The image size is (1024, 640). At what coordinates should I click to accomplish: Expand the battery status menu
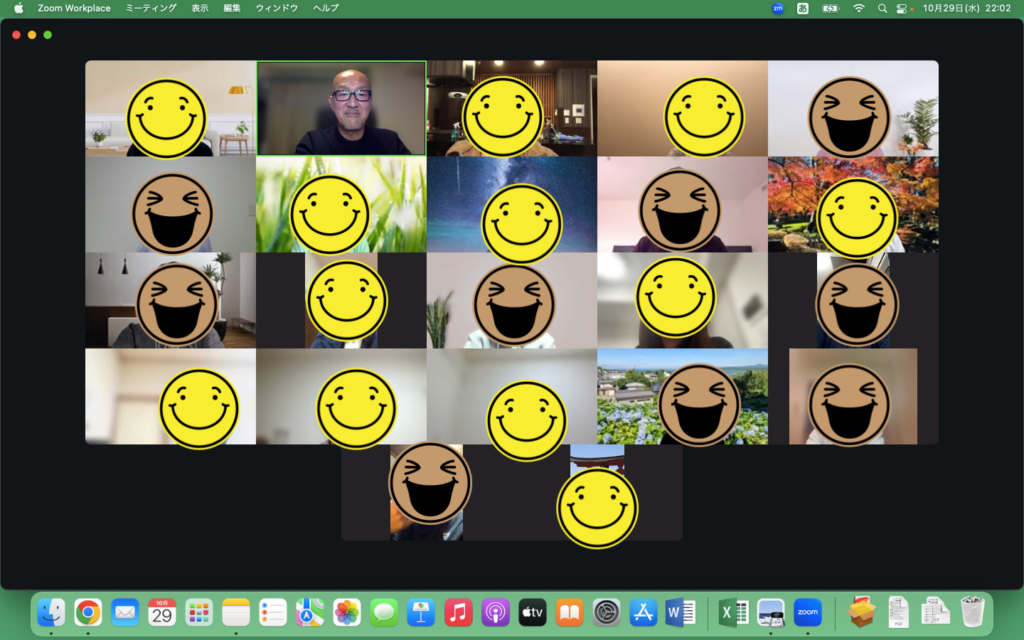pos(830,8)
